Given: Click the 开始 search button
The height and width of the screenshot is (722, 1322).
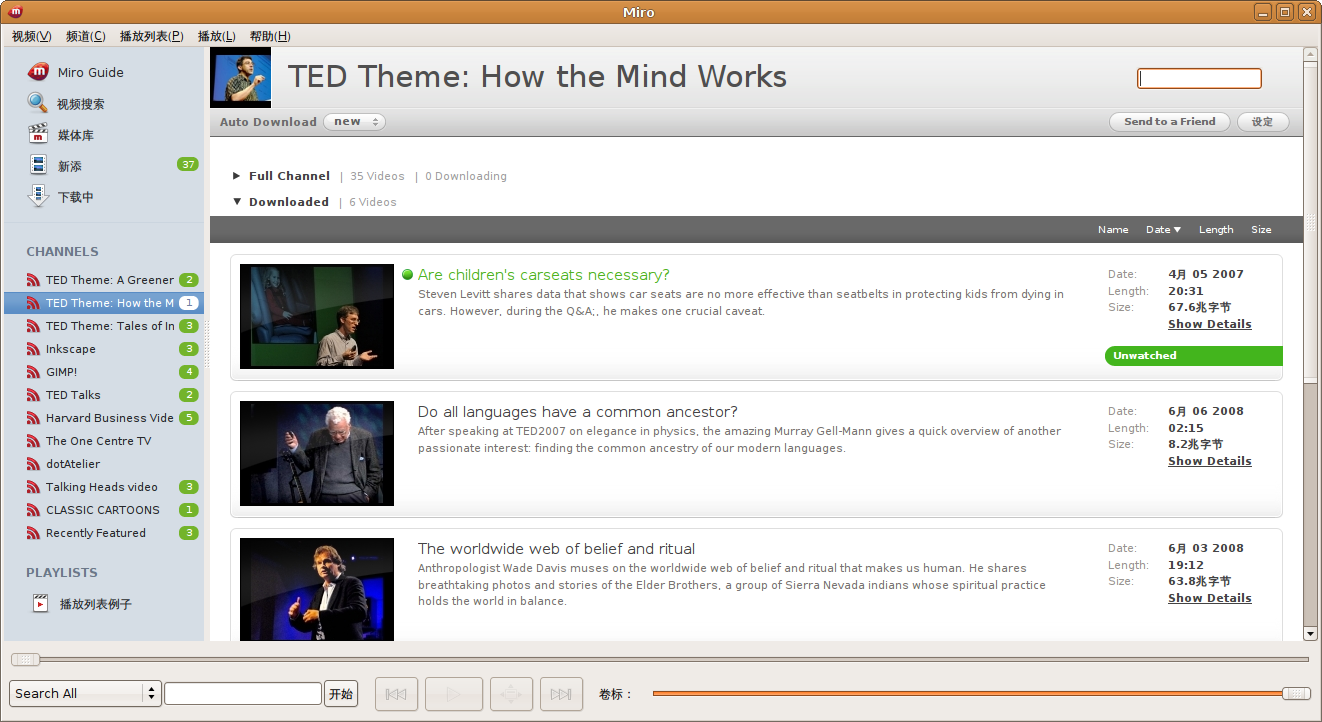Looking at the screenshot, I should click(x=341, y=694).
